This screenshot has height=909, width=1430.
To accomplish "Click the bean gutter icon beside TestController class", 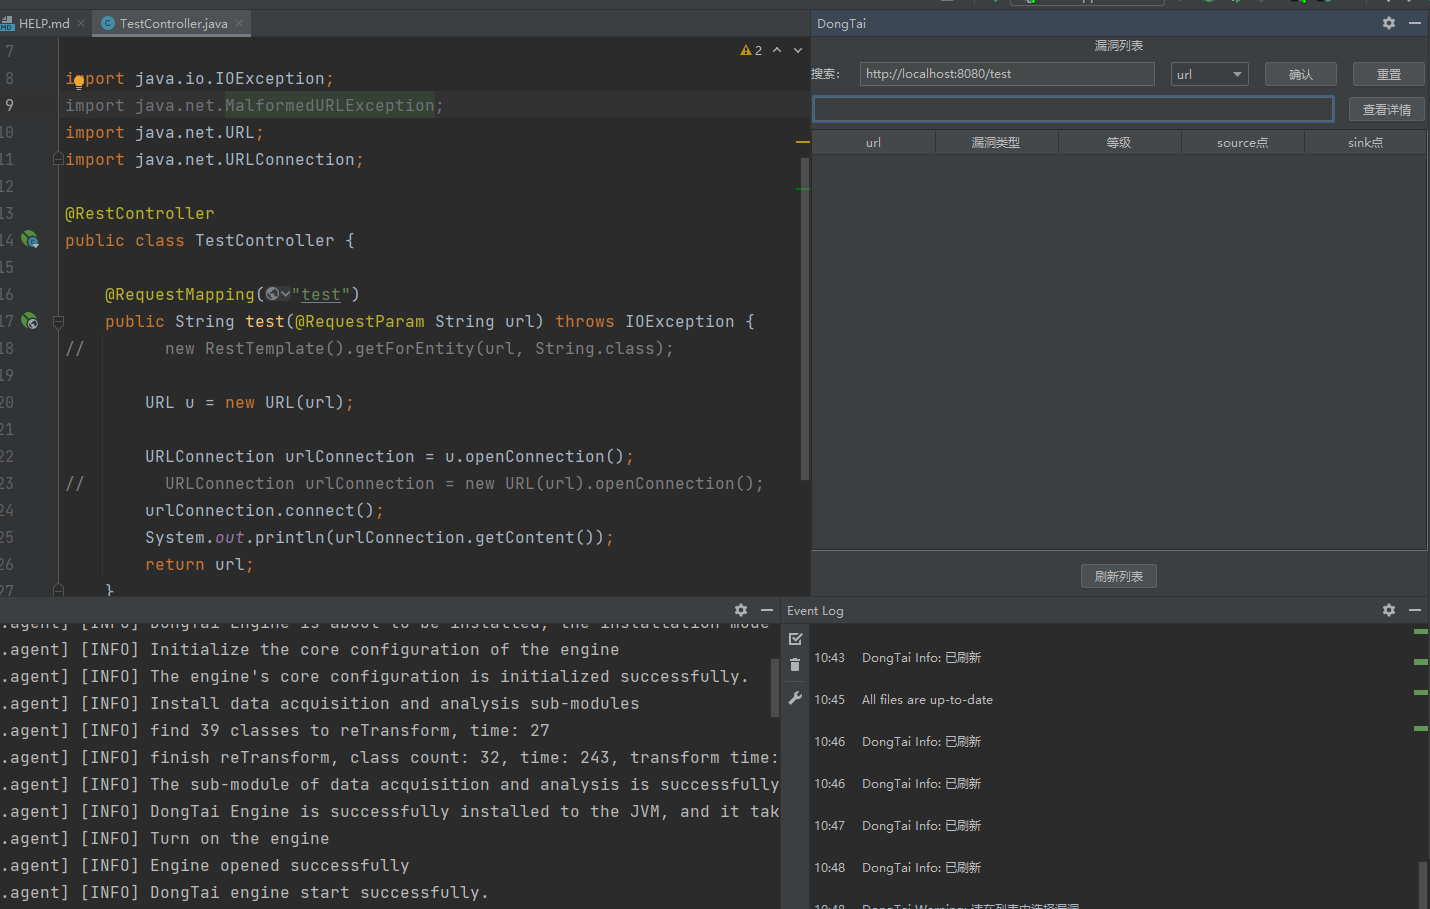I will click(30, 240).
